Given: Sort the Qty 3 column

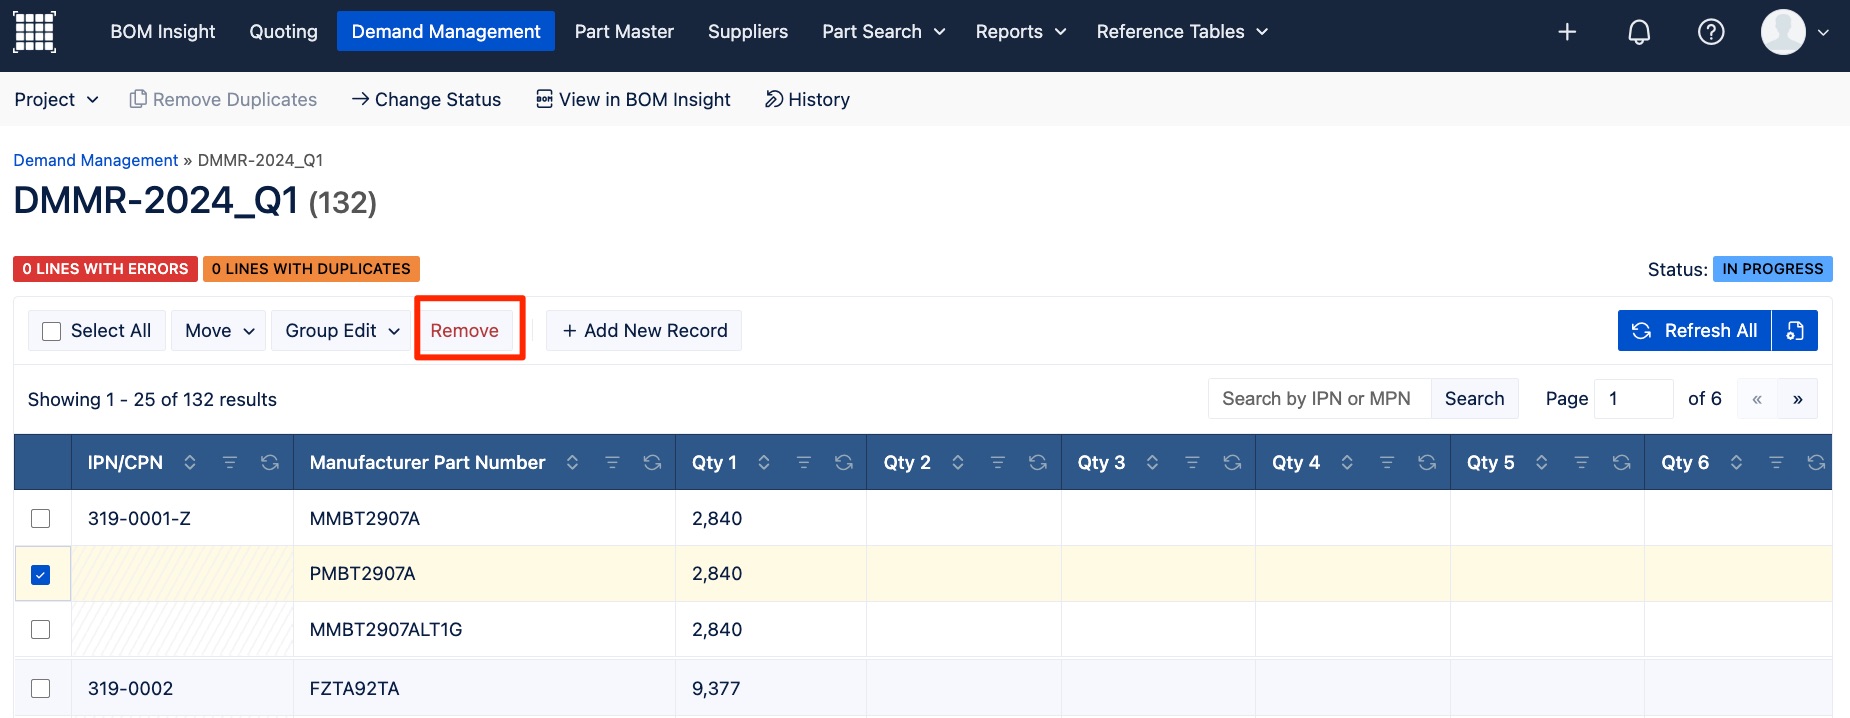Looking at the screenshot, I should [x=1152, y=462].
